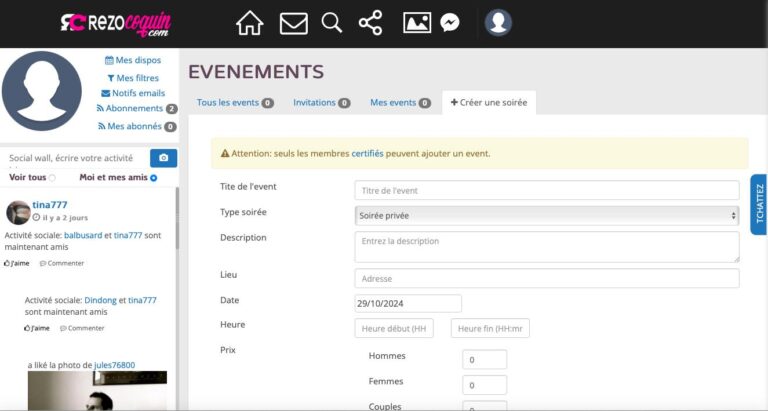Open Notifs emails settings

pos(133,93)
